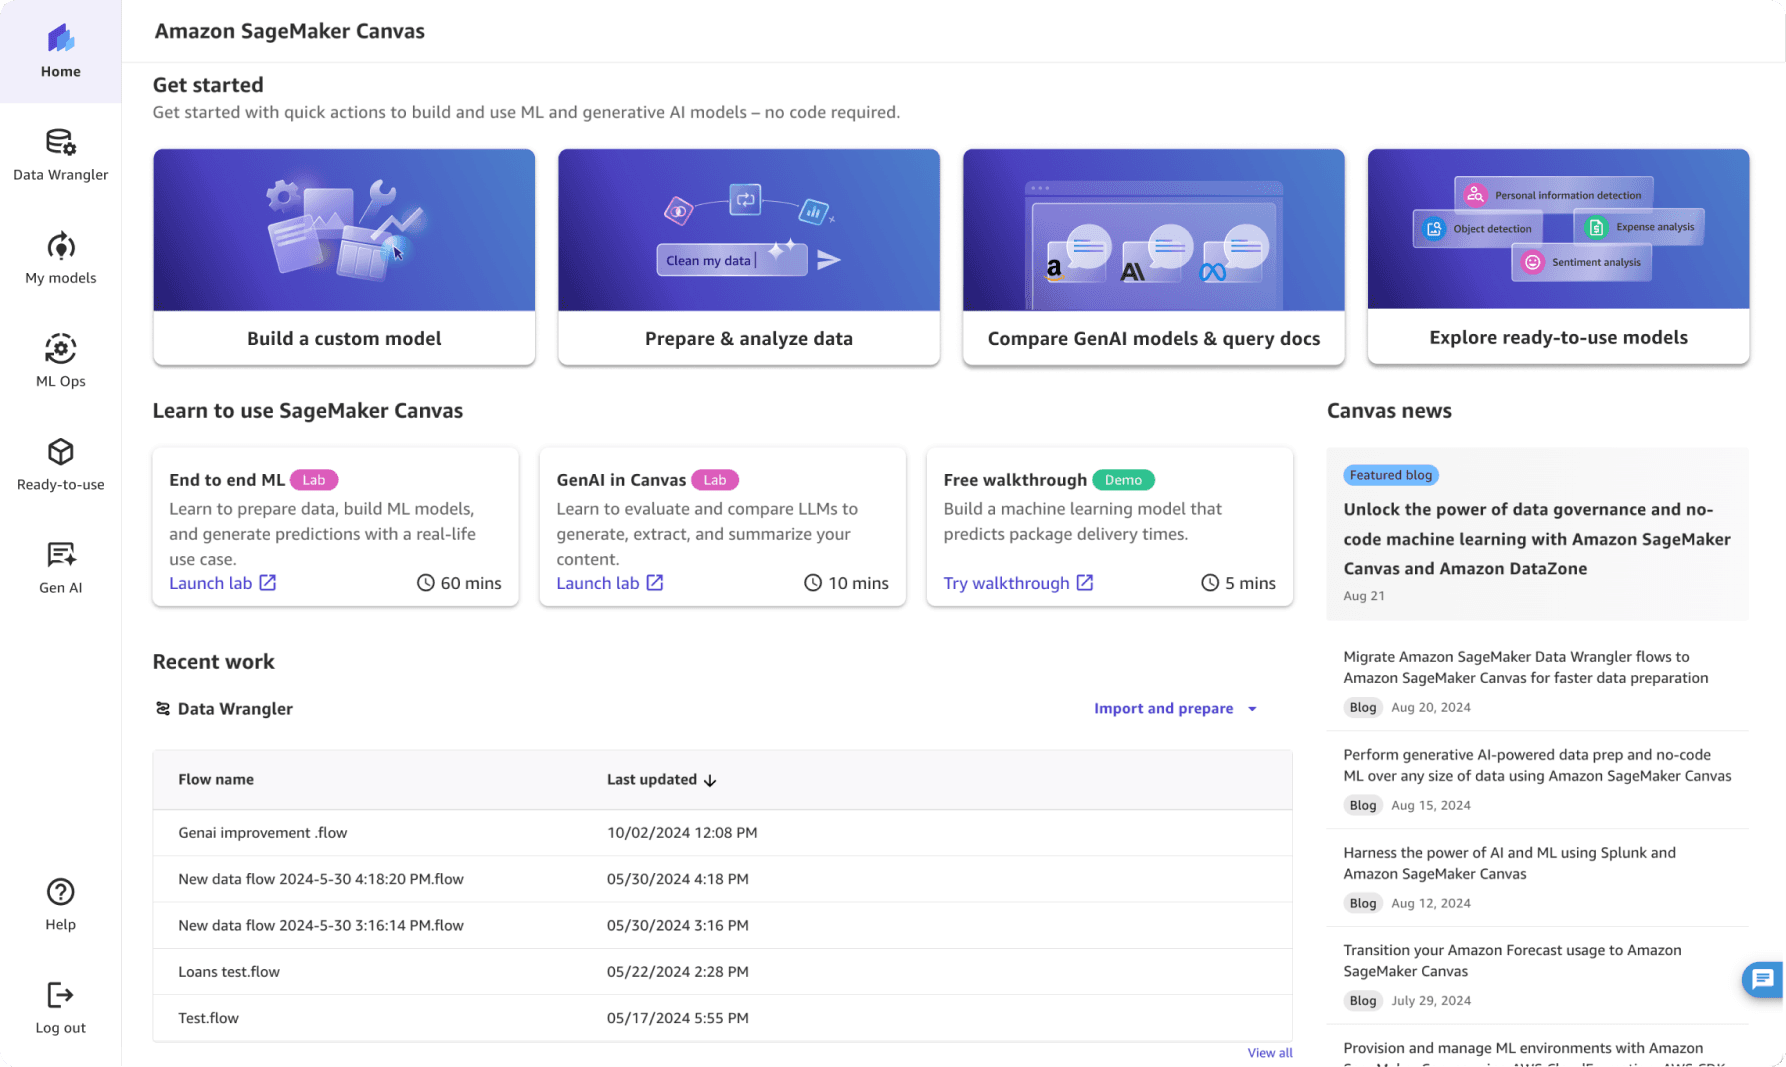Screen dimensions: 1786x1067
Task: Open the Build a custom model card
Action: (x=344, y=257)
